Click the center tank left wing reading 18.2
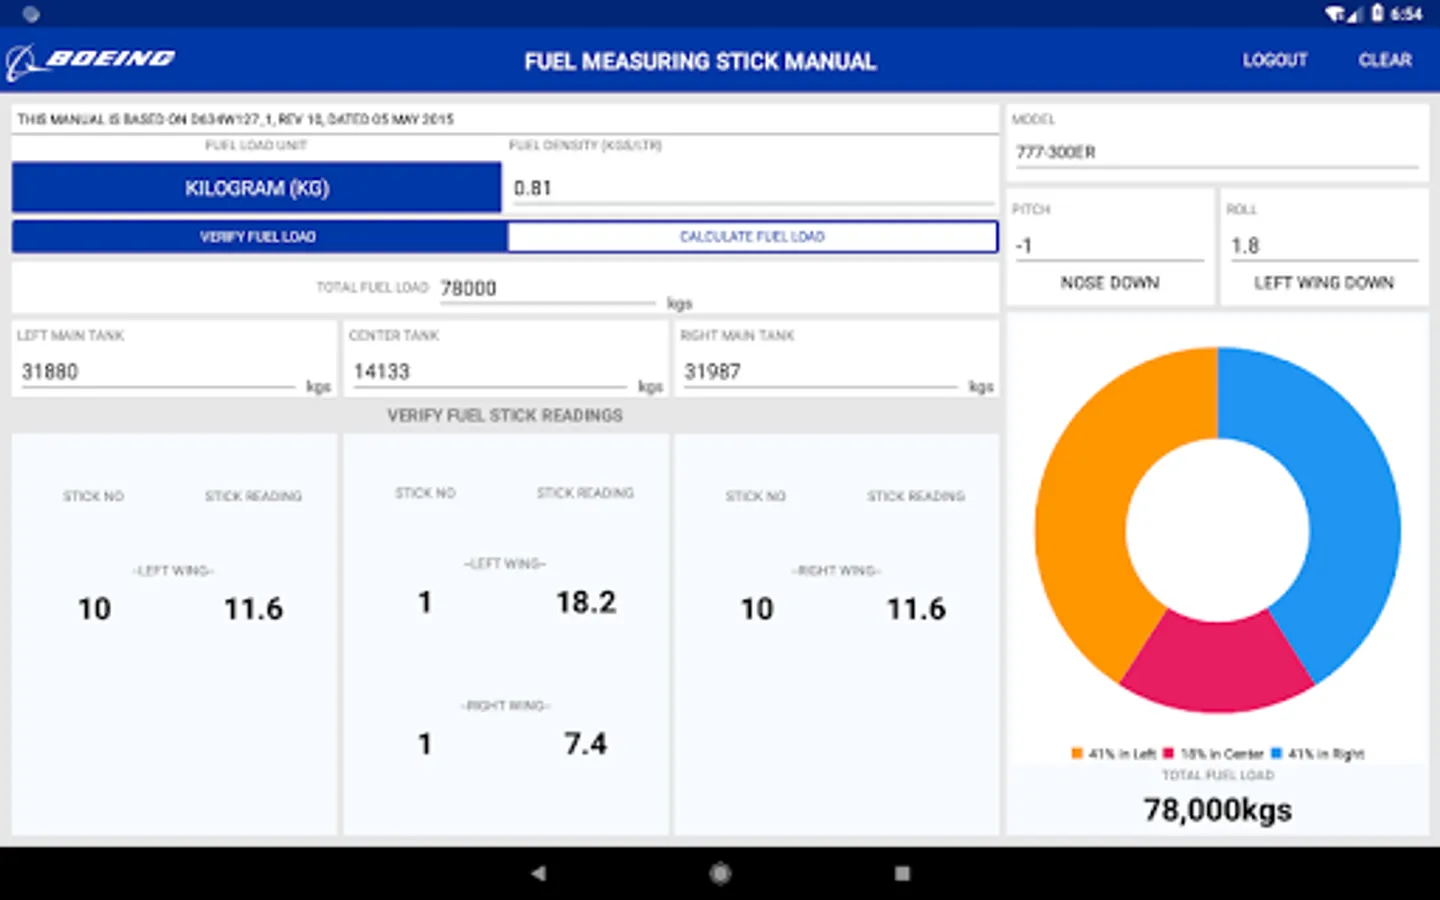Viewport: 1440px width, 900px height. [x=586, y=602]
